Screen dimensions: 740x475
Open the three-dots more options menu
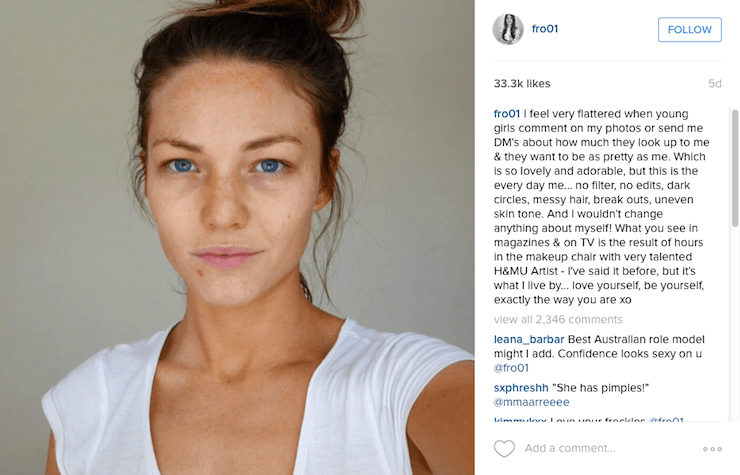coord(712,449)
